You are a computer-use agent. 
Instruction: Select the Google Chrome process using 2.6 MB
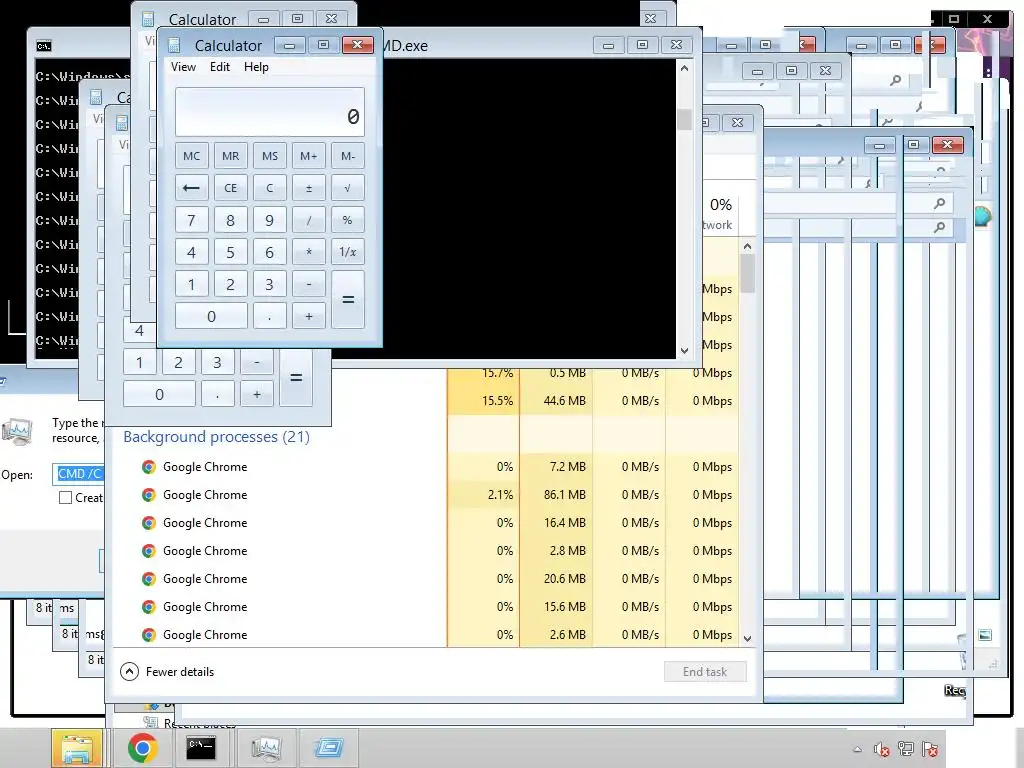(x=426, y=635)
